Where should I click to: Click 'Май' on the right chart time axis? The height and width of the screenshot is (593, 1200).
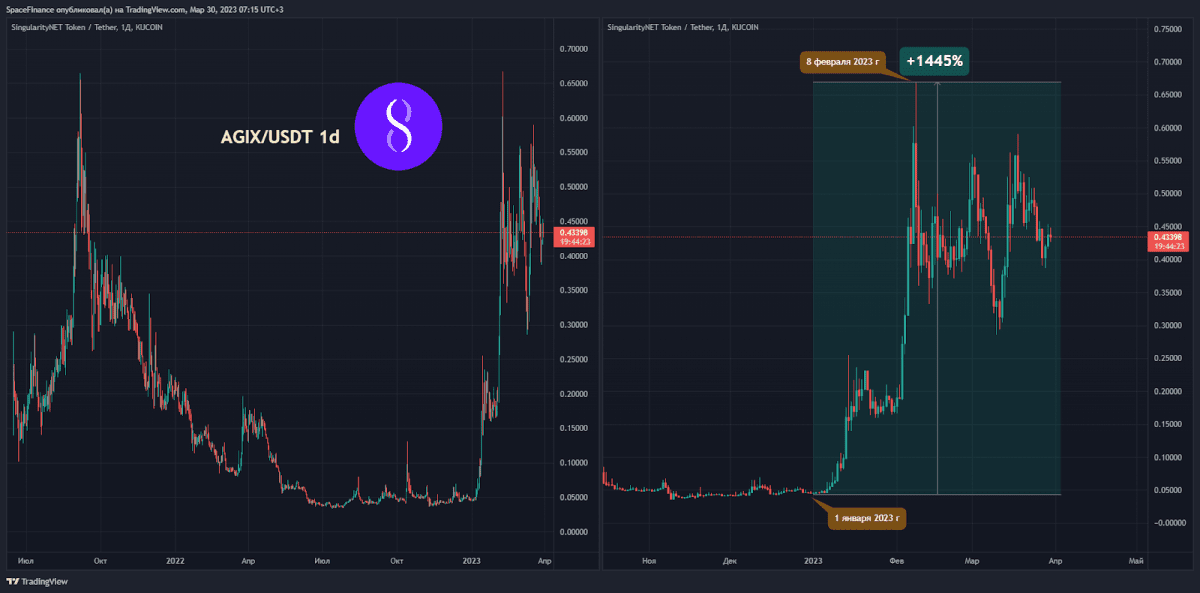click(1135, 560)
